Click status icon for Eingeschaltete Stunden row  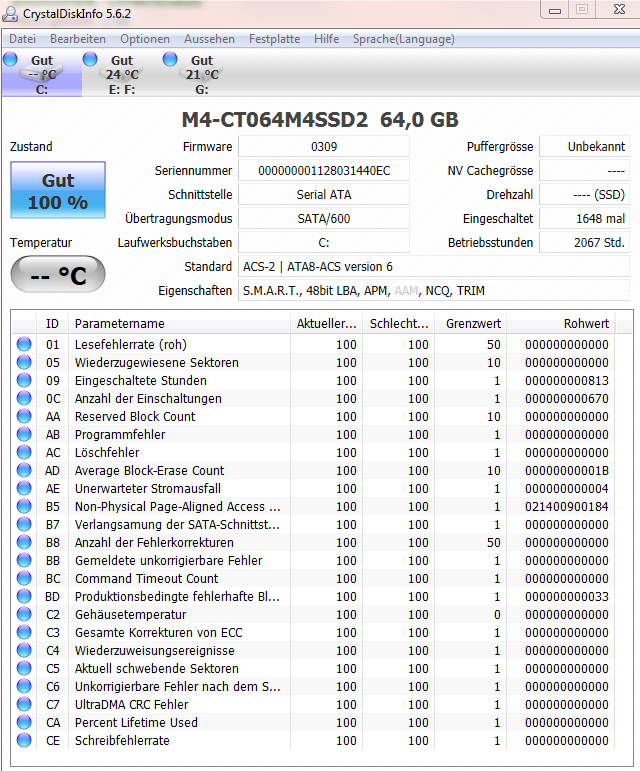point(24,380)
